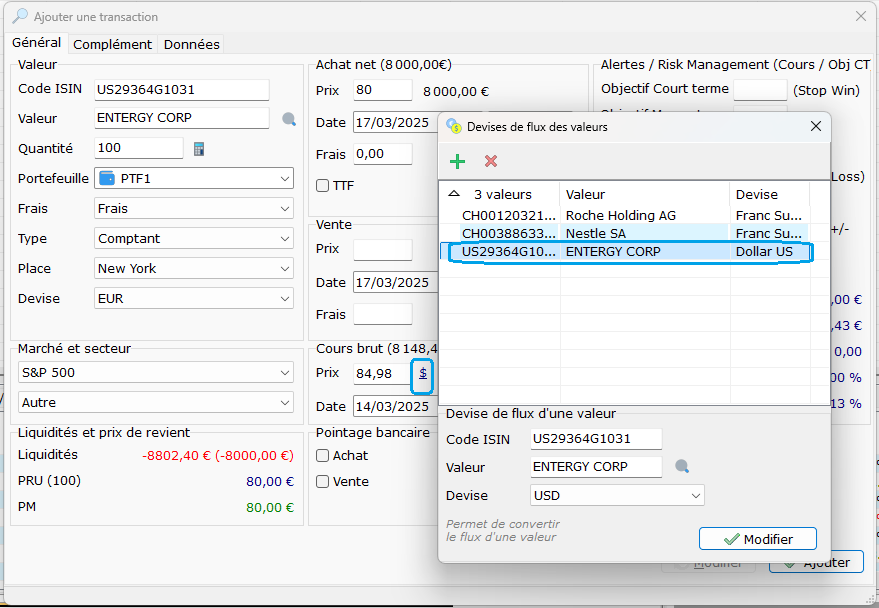Screen dimensions: 879x608
Task: Toggle the TTF checkbox
Action: (322, 185)
